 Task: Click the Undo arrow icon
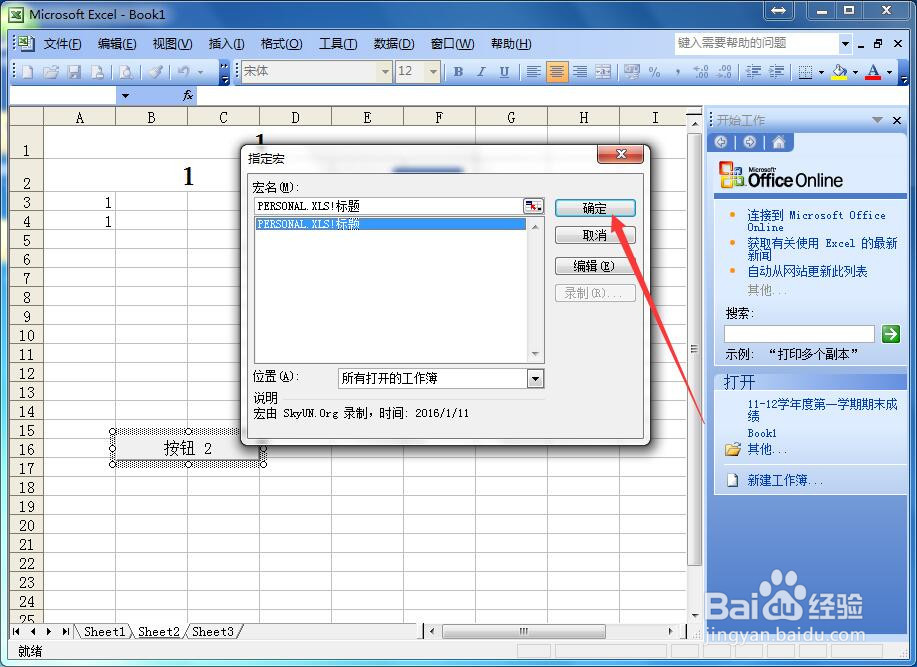(x=184, y=72)
